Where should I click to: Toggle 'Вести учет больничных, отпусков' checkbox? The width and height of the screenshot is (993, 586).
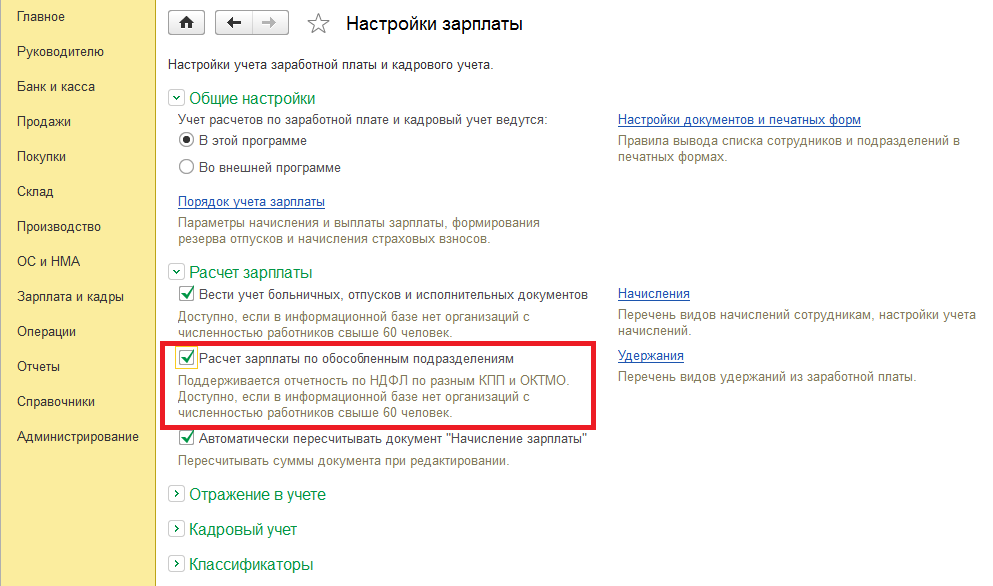point(186,293)
